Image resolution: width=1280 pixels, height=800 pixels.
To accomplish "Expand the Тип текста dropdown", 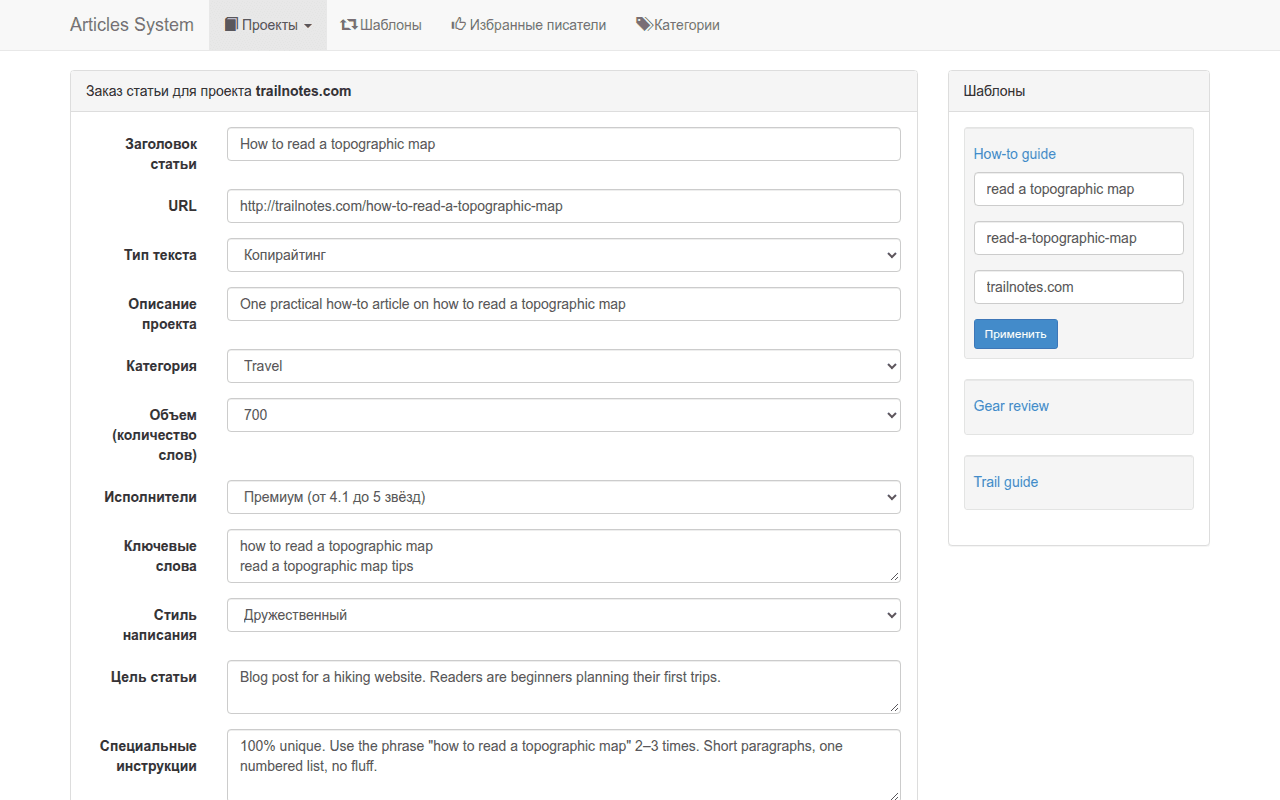I will tap(564, 255).
